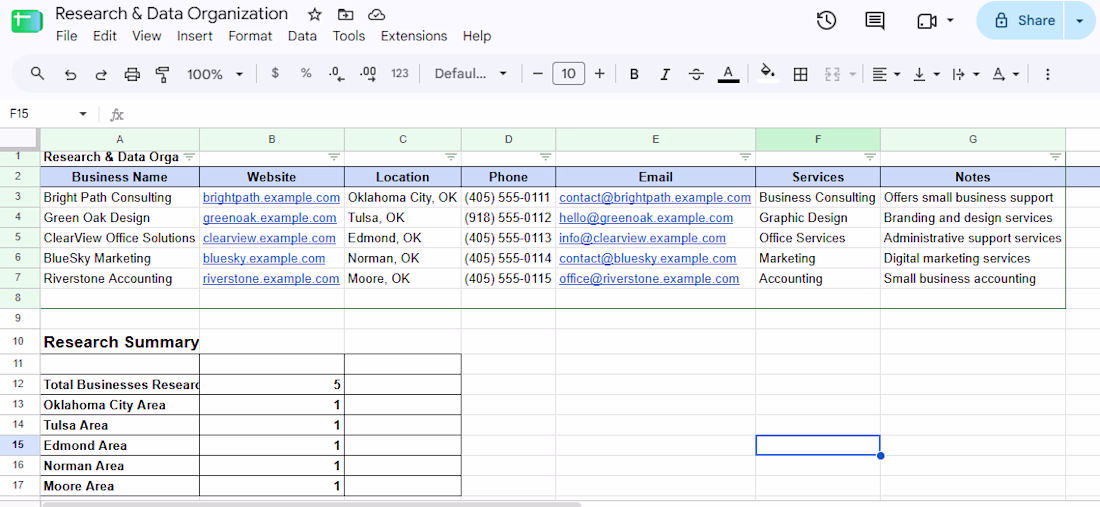The width and height of the screenshot is (1100, 507).
Task: Toggle italic formatting
Action: 665,74
